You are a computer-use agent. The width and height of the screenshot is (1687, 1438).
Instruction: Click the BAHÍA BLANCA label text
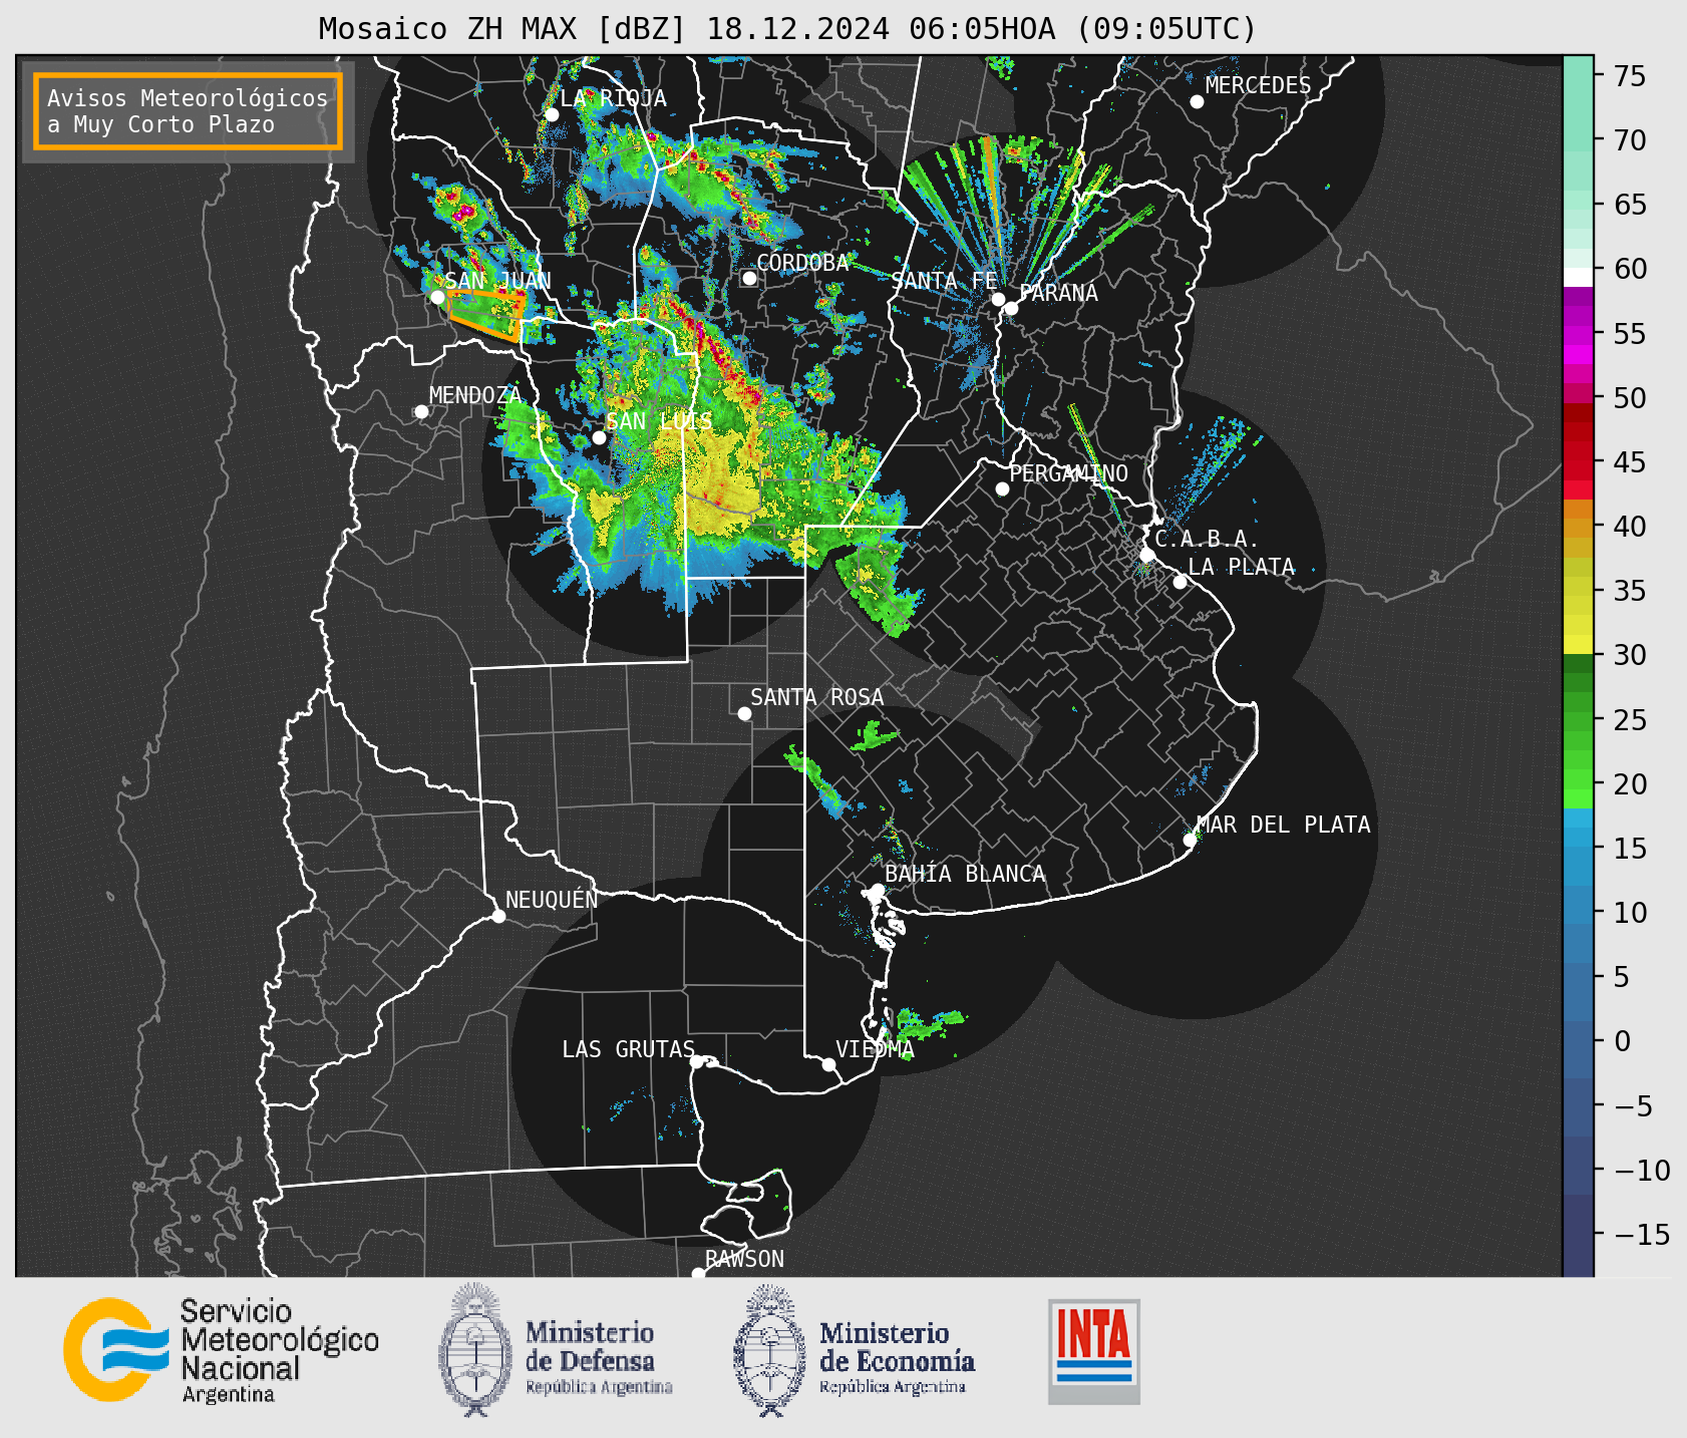click(x=965, y=874)
